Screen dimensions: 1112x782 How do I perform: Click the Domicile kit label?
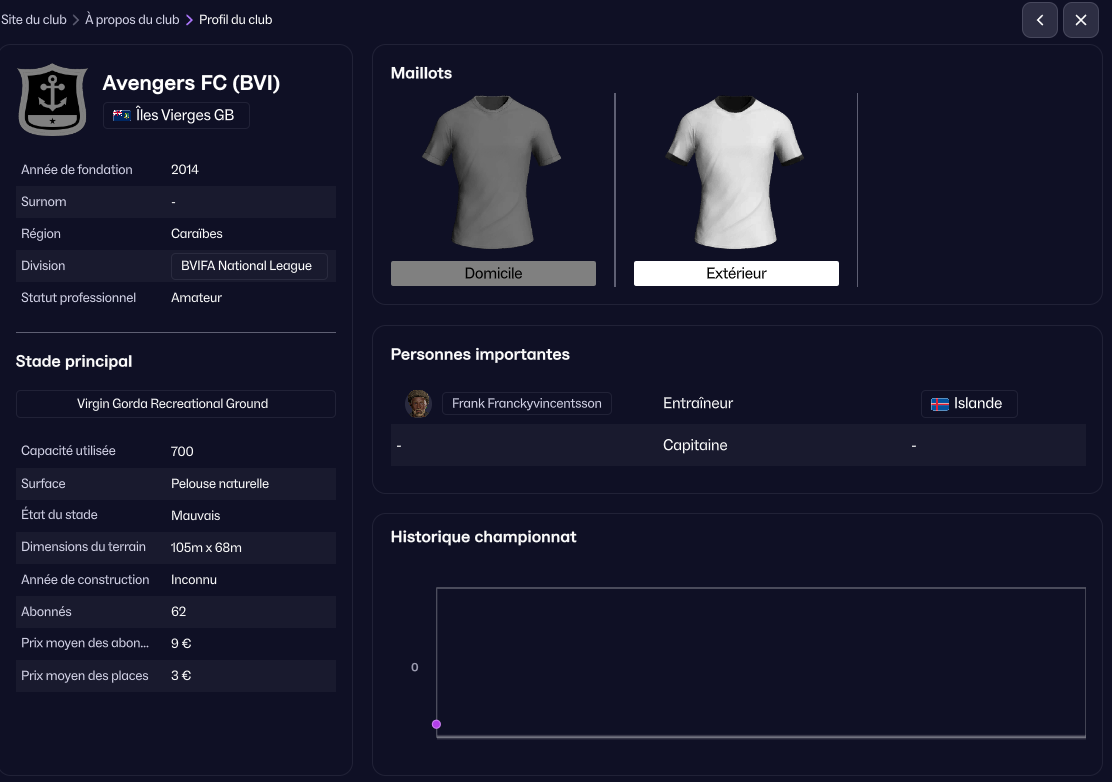pos(493,273)
